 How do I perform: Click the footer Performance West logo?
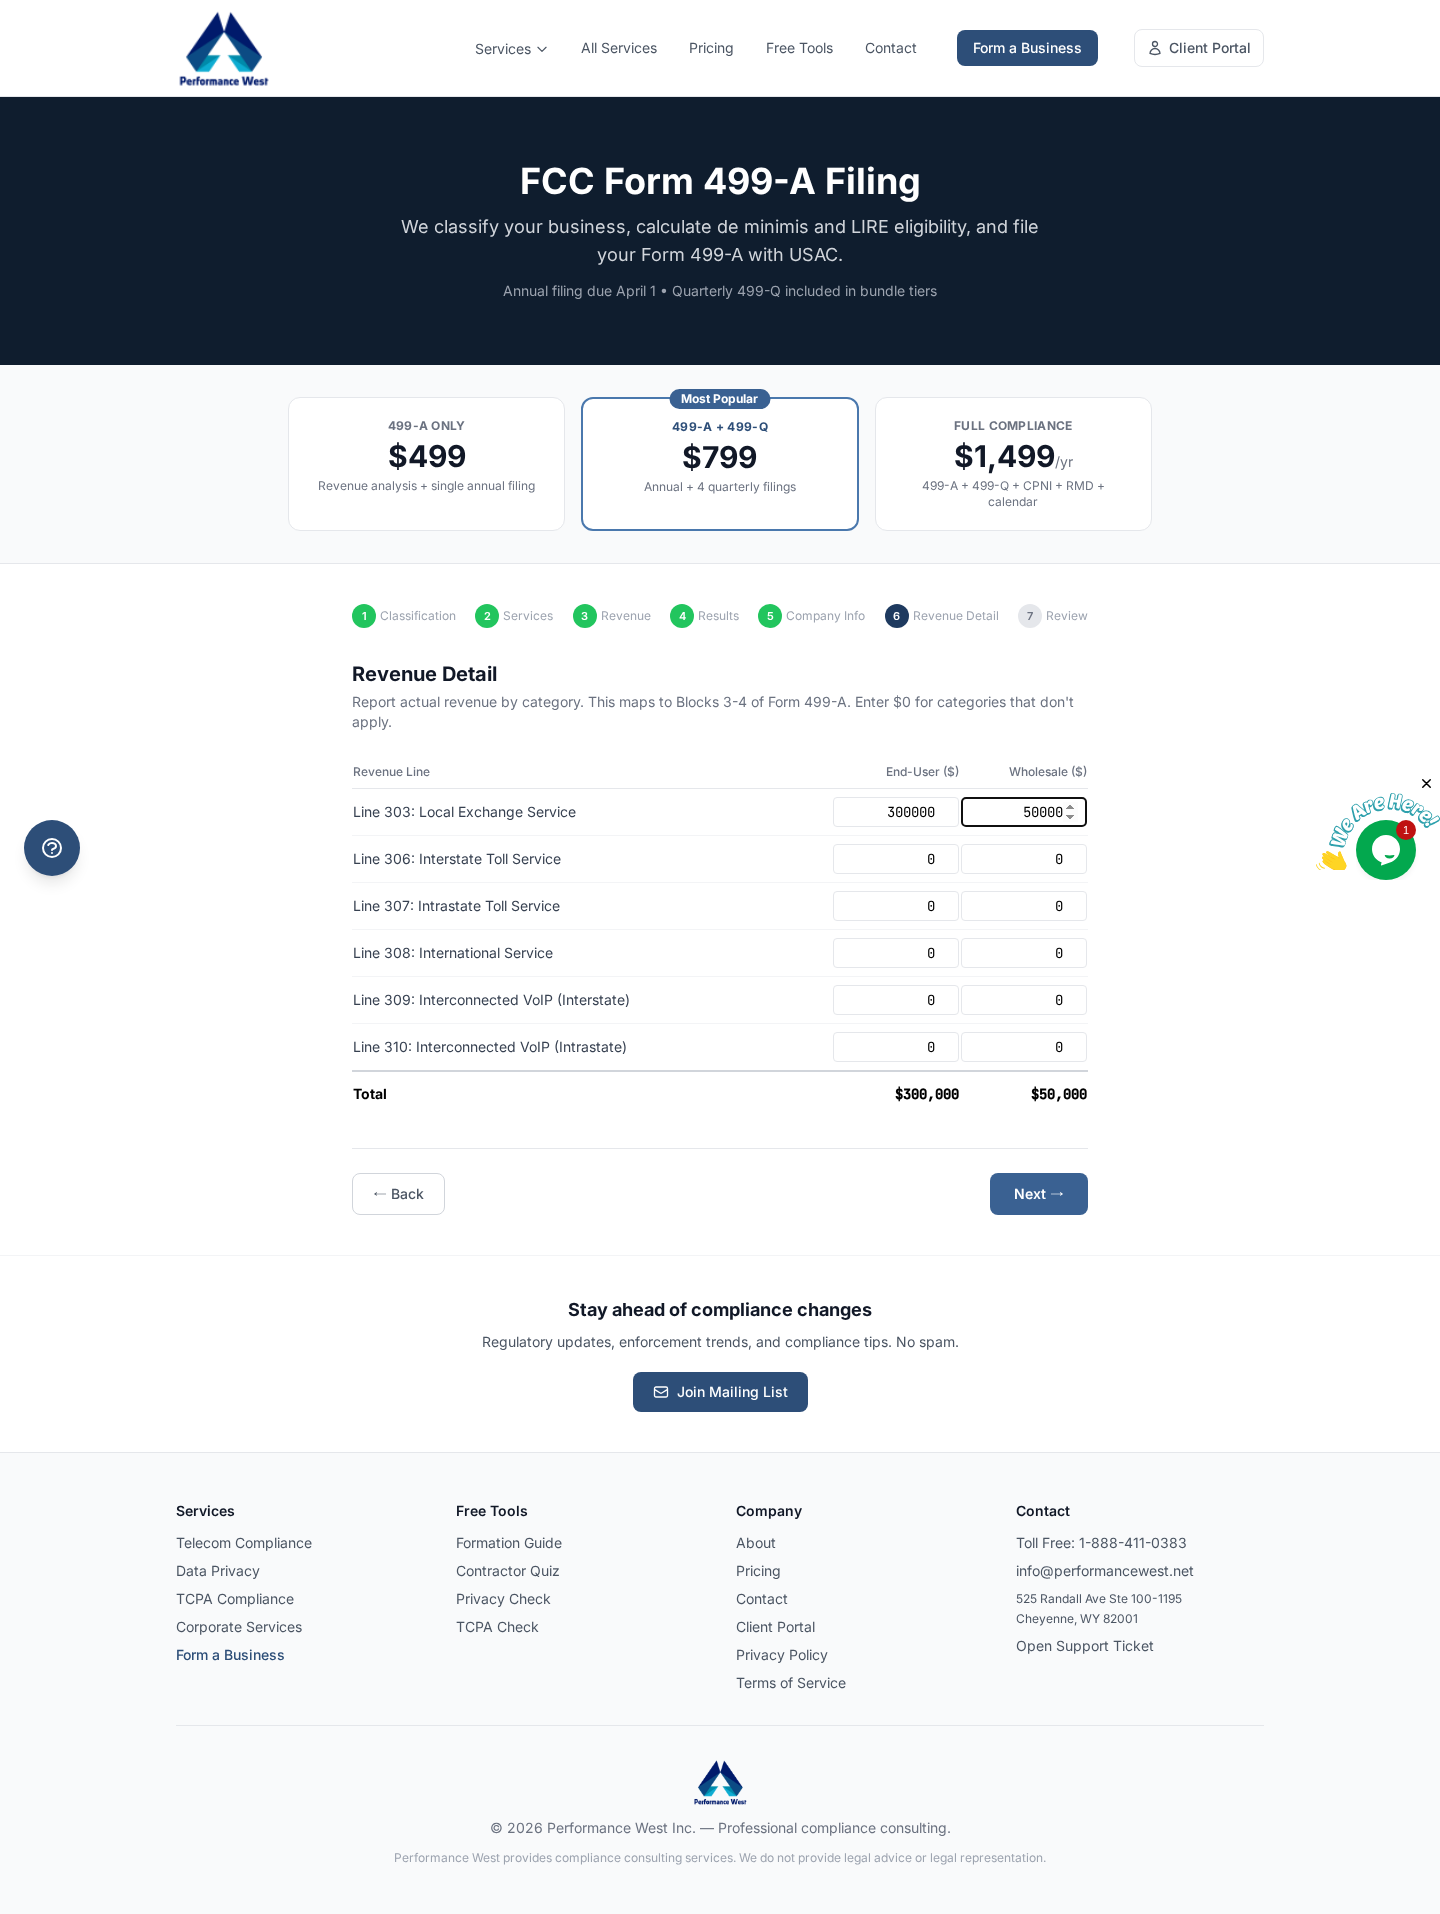coord(720,1782)
